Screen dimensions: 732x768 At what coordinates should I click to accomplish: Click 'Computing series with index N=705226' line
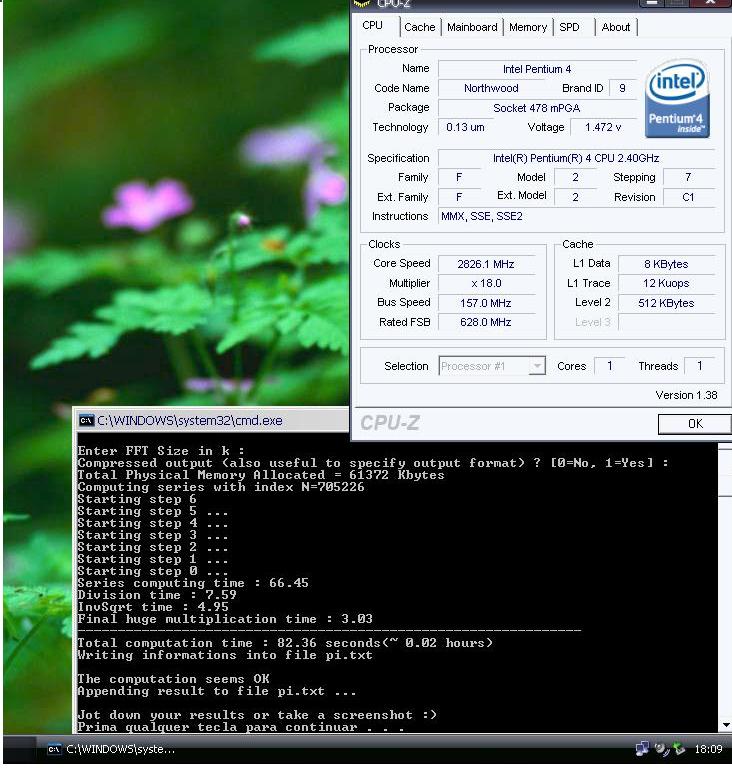click(x=221, y=487)
